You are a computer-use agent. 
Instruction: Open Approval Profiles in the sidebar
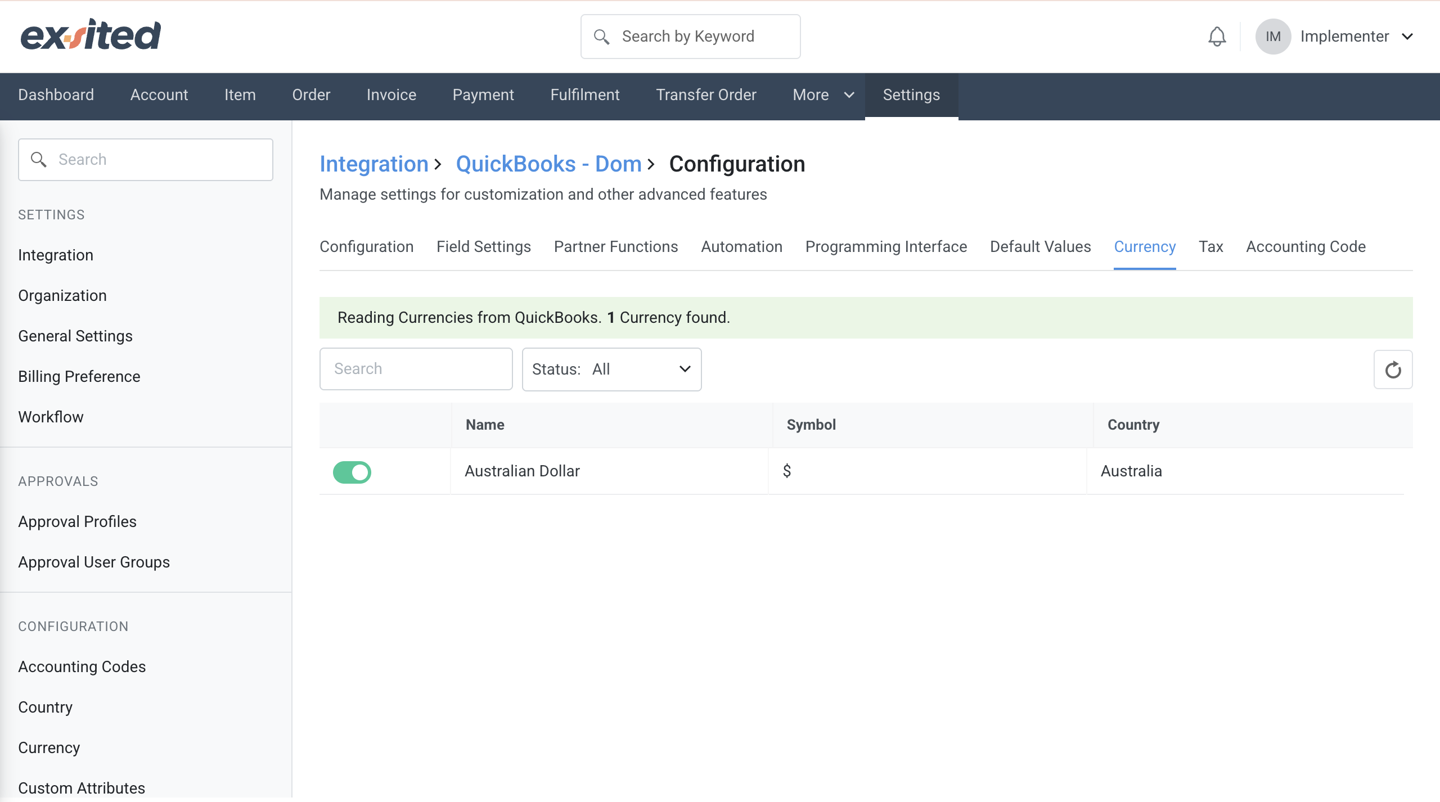tap(77, 522)
